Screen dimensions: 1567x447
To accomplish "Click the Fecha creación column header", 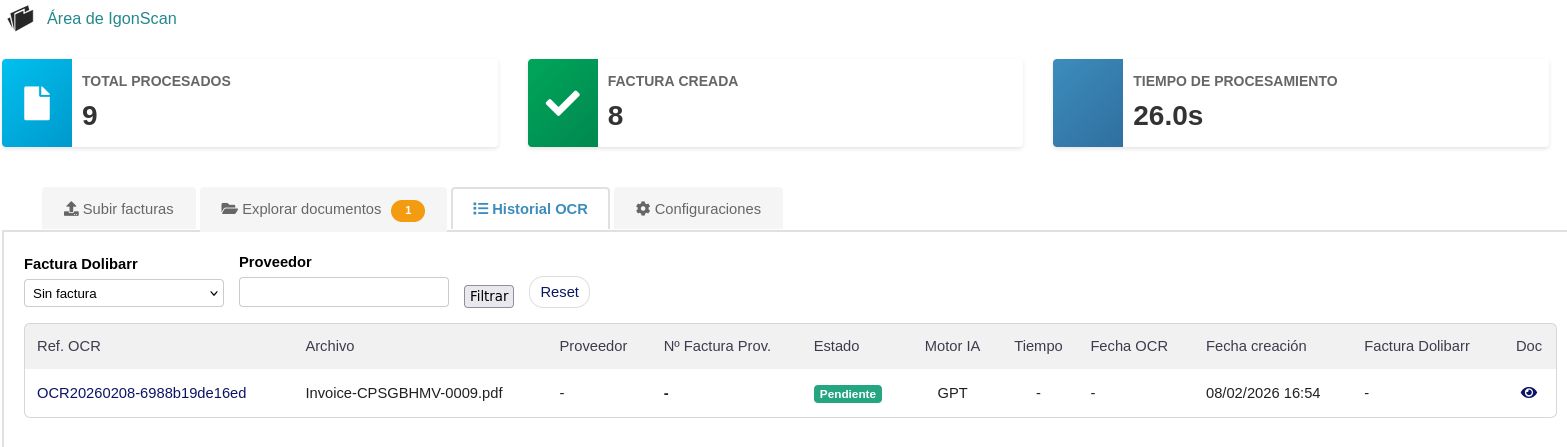I will [x=1256, y=346].
